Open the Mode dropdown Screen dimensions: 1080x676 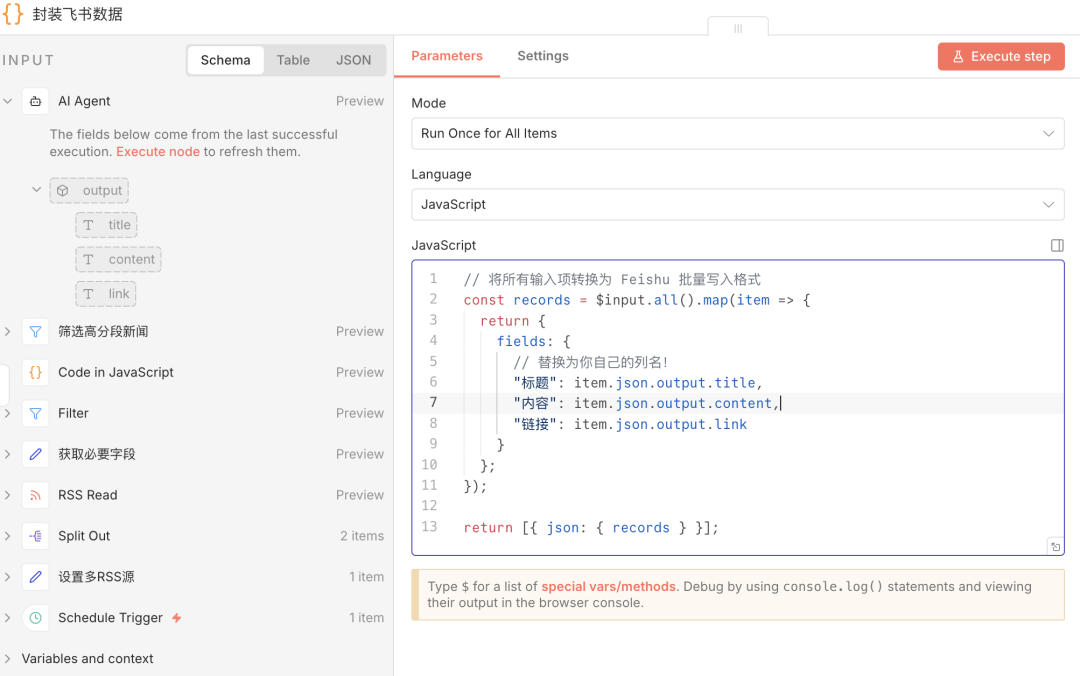click(737, 133)
